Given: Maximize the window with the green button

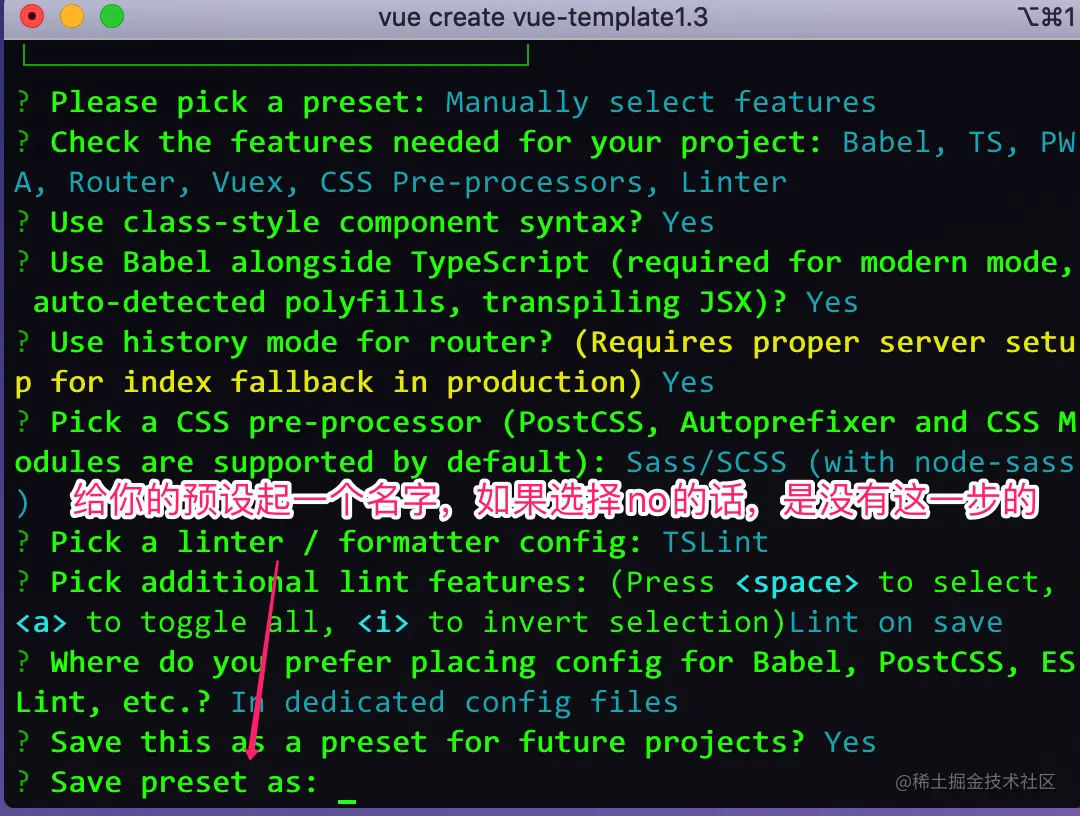Looking at the screenshot, I should (x=112, y=17).
